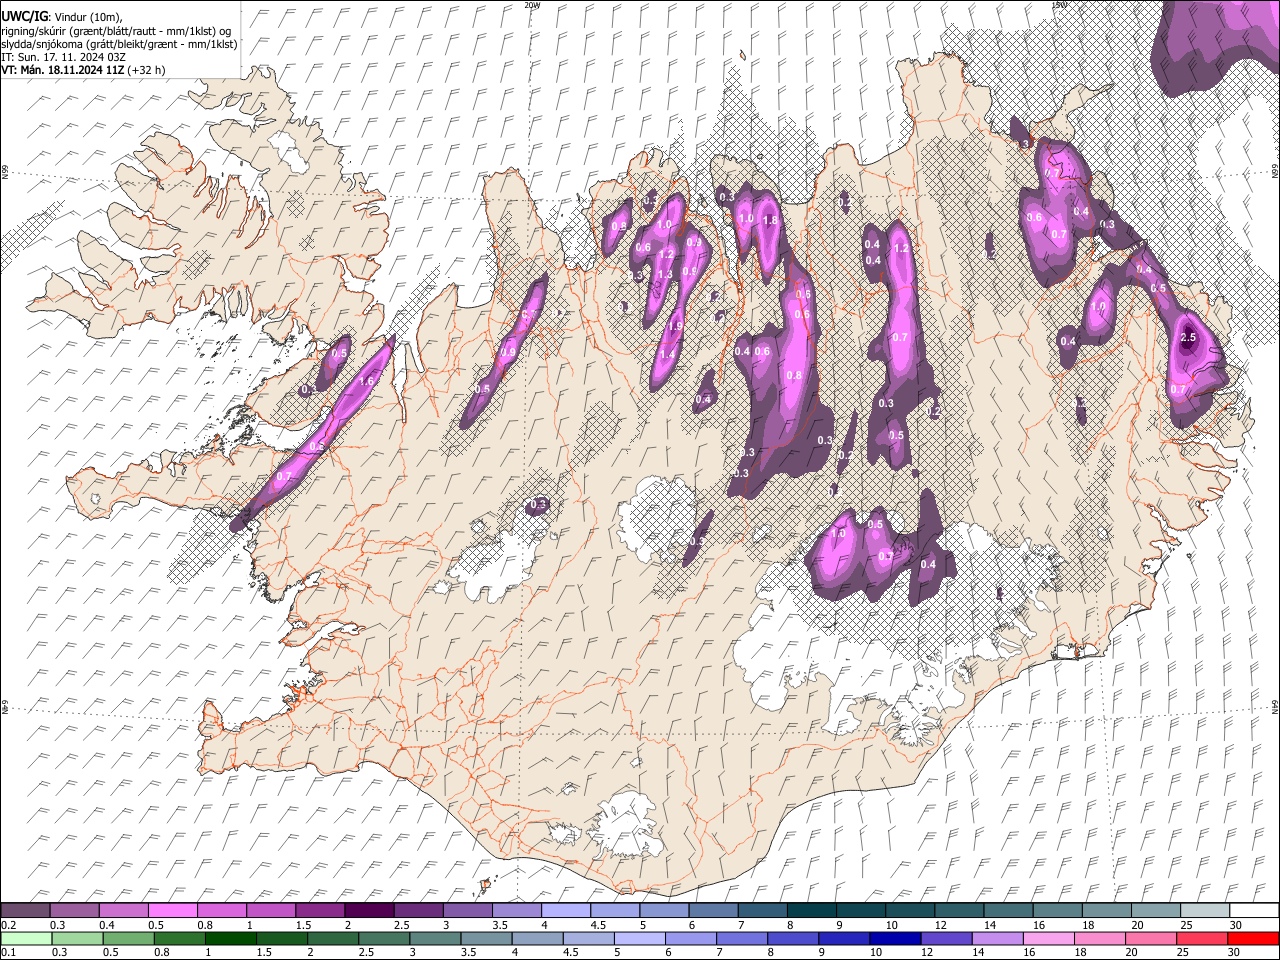Select the darkest green lower swatch between 1 and 1.5
Screen dimensions: 1280x960
click(231, 938)
